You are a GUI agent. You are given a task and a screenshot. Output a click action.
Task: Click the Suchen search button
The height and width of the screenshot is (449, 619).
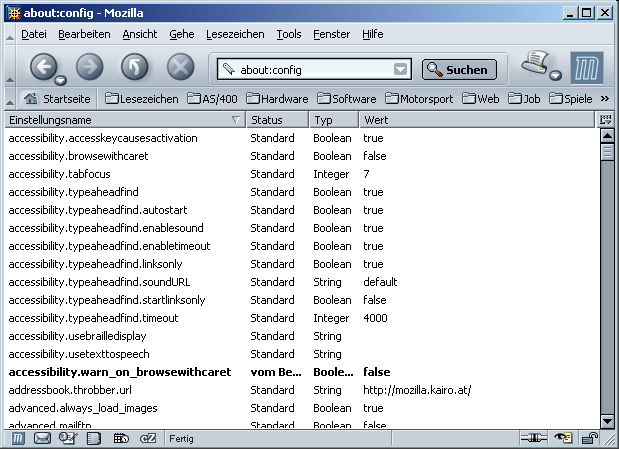coord(459,70)
